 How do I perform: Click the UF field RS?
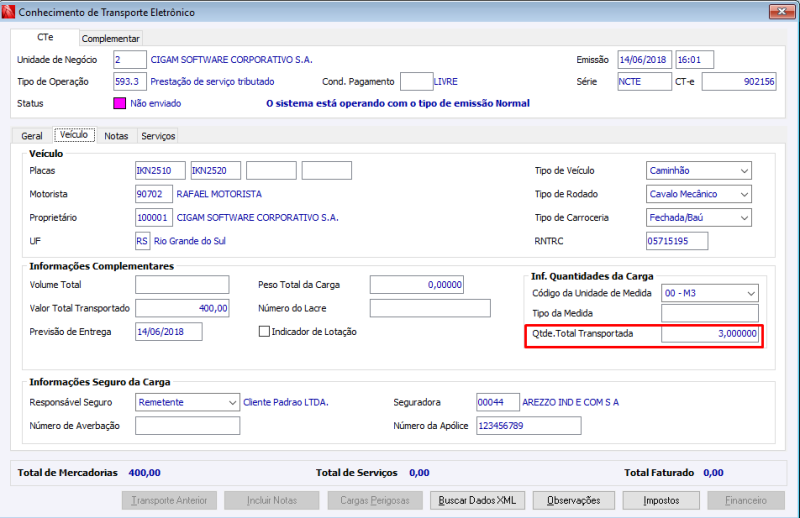[x=142, y=241]
